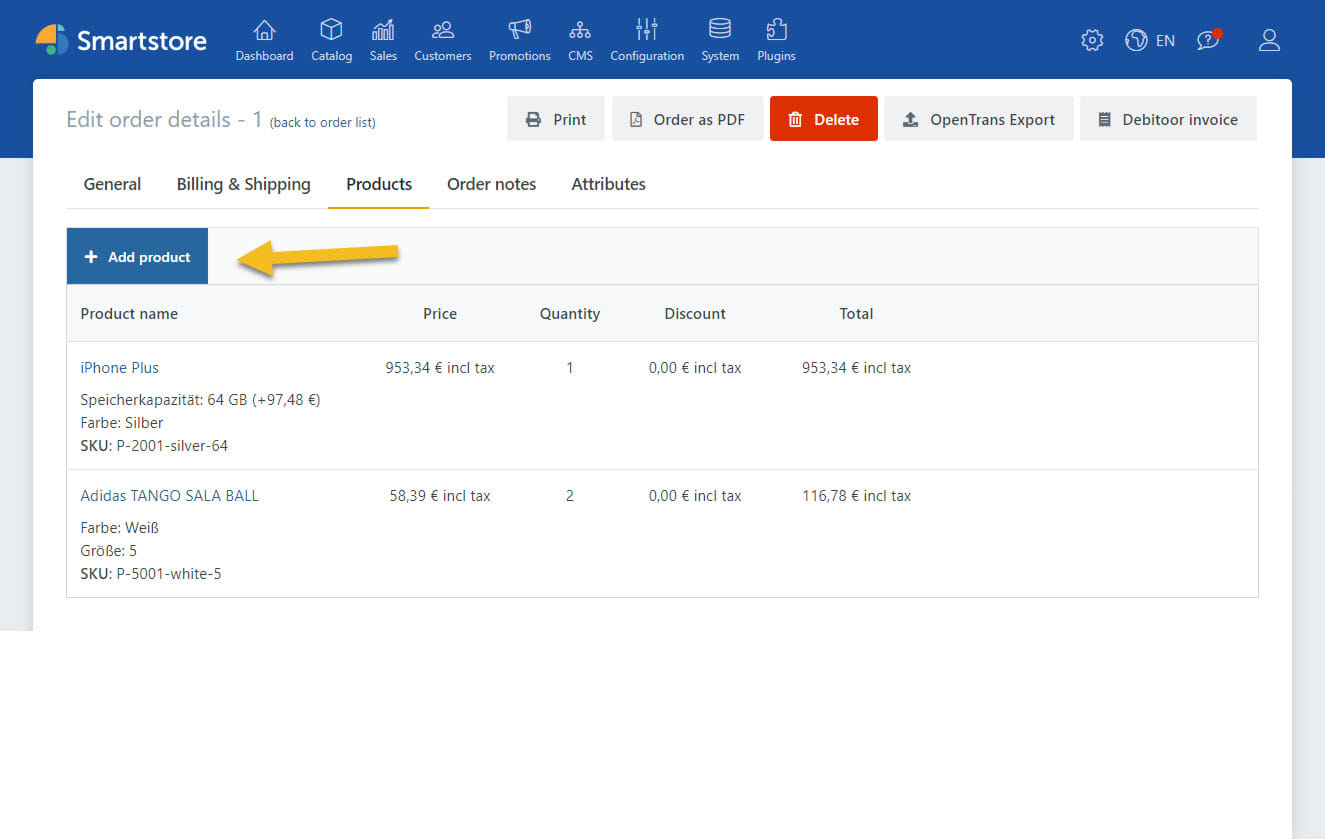Open the help chat notification icon

1209,40
